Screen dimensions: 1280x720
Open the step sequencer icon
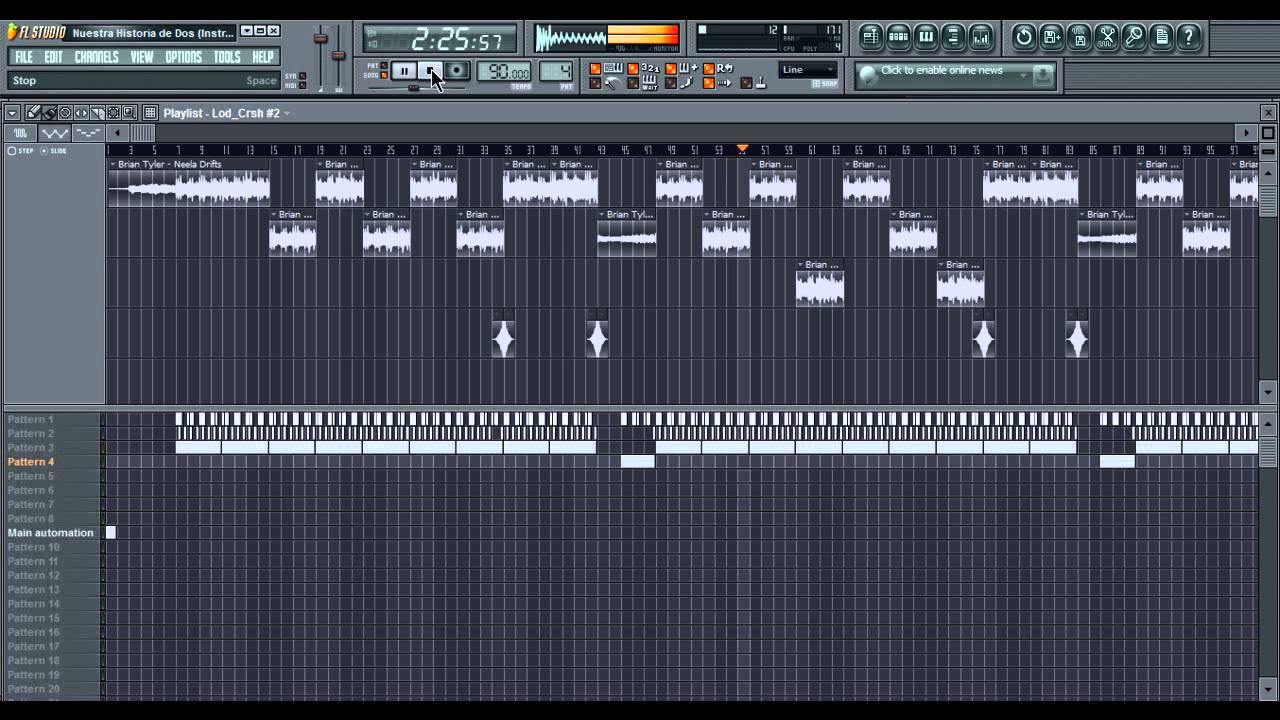898,38
